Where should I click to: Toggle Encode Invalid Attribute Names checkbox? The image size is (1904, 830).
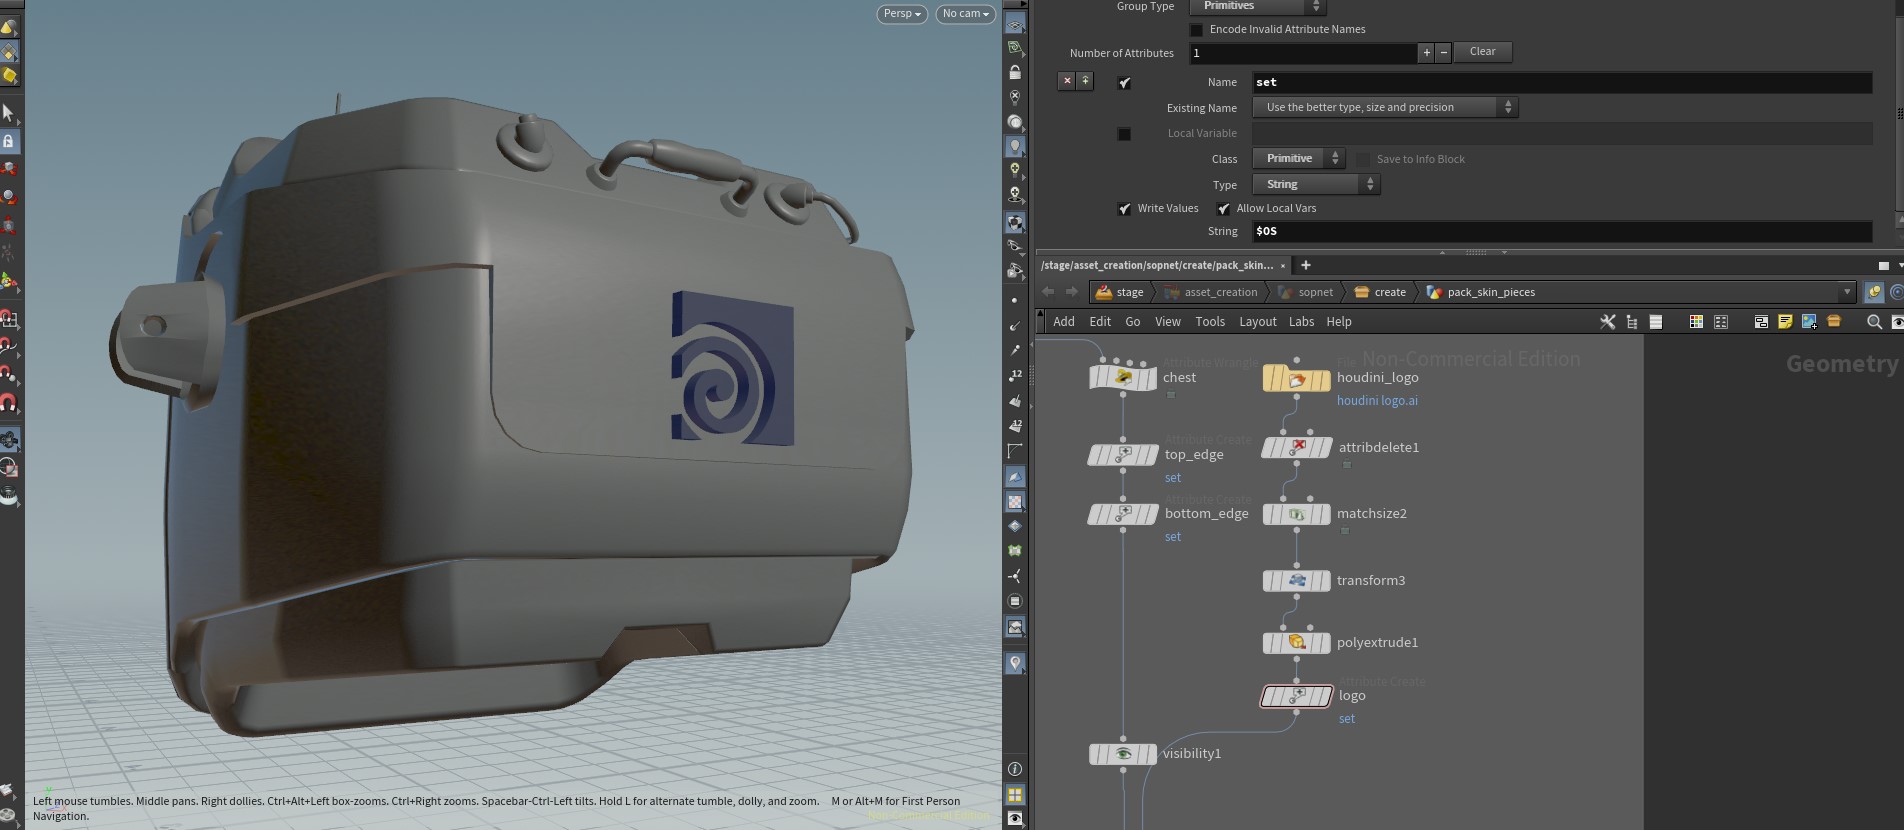[1196, 30]
